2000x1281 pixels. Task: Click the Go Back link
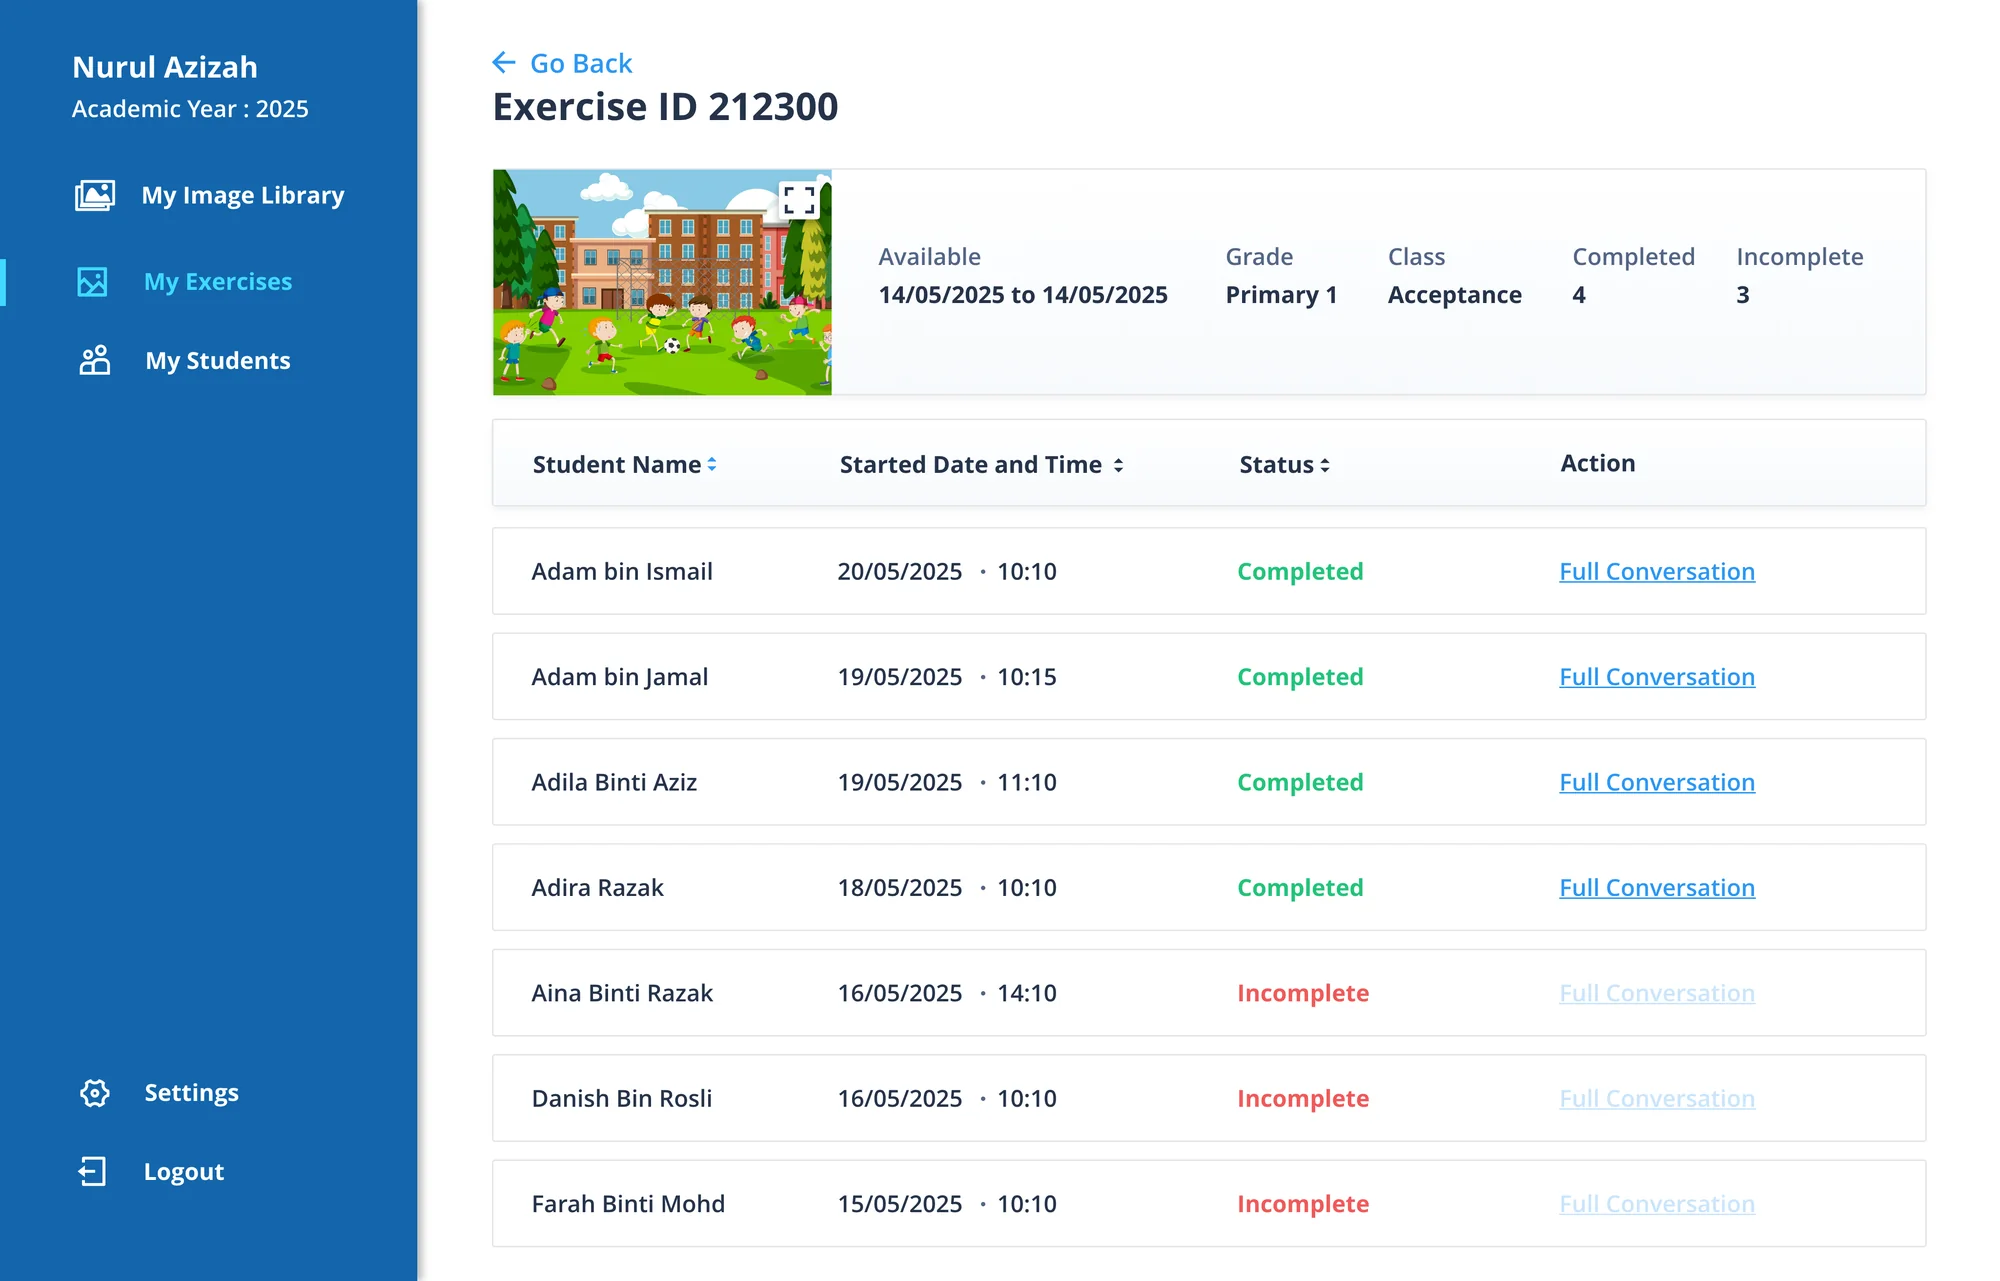click(581, 63)
